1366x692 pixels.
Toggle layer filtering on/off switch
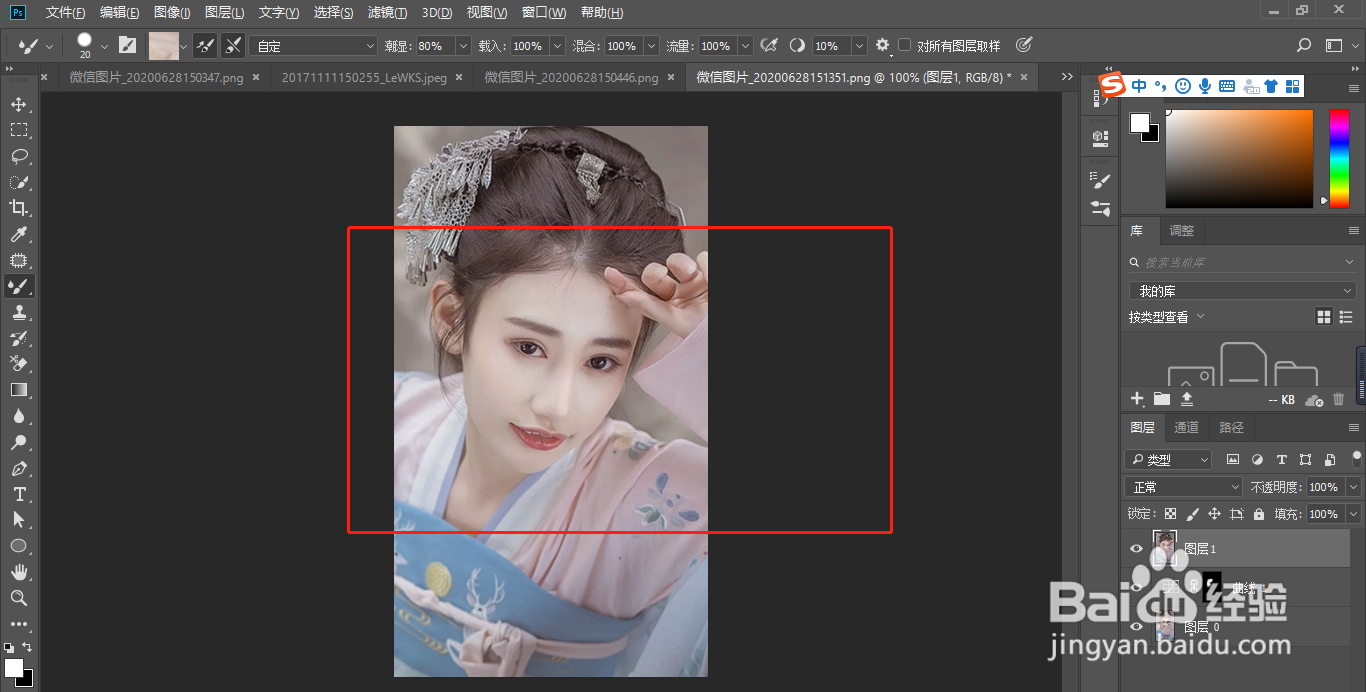click(x=1357, y=458)
